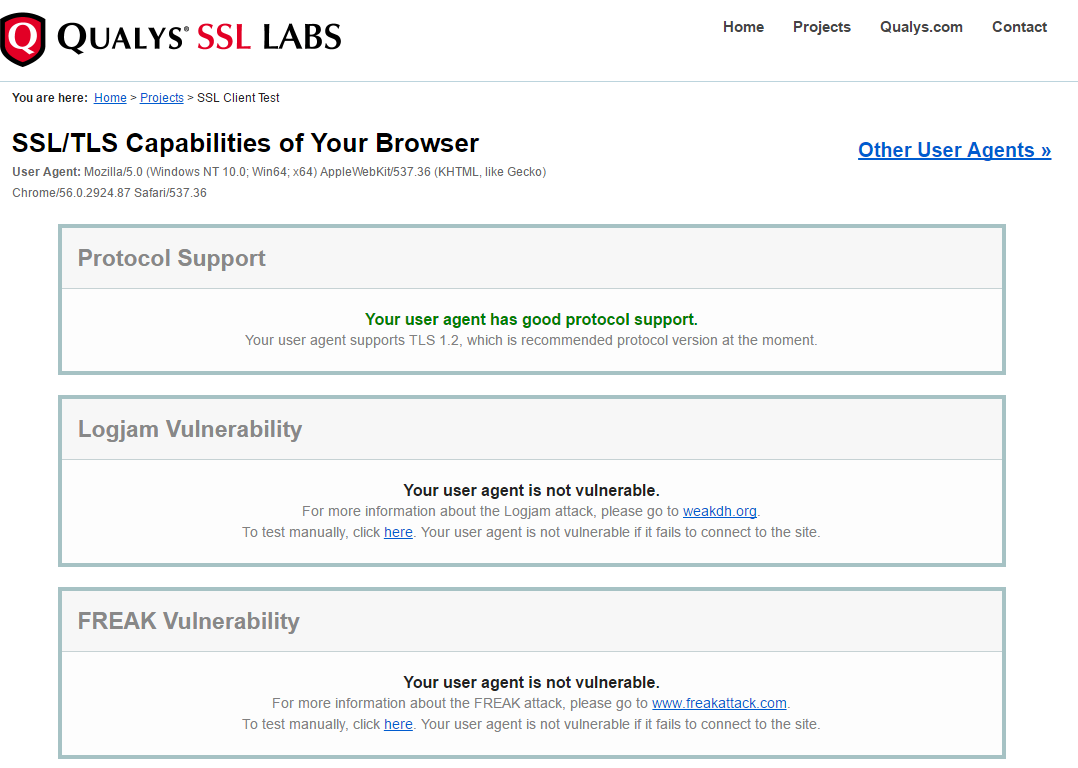
Task: Follow the Home breadcrumb link
Action: point(110,98)
